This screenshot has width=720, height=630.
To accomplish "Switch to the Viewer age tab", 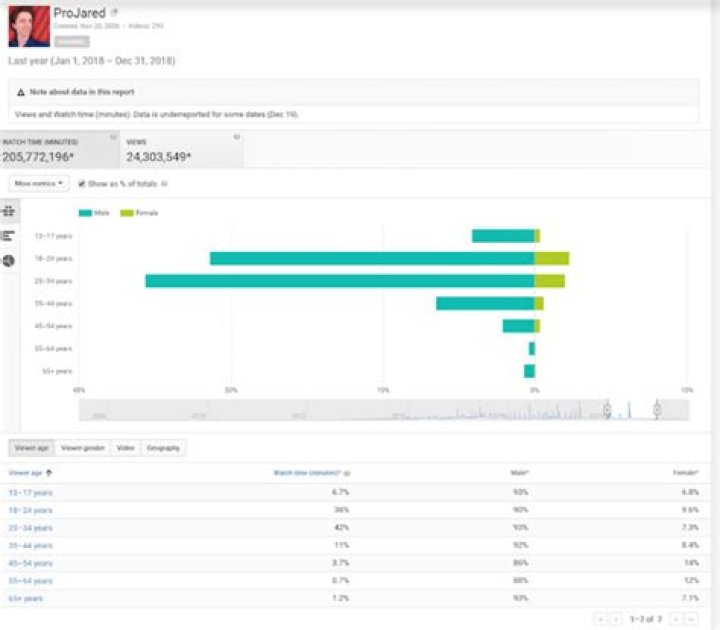I will [x=32, y=448].
